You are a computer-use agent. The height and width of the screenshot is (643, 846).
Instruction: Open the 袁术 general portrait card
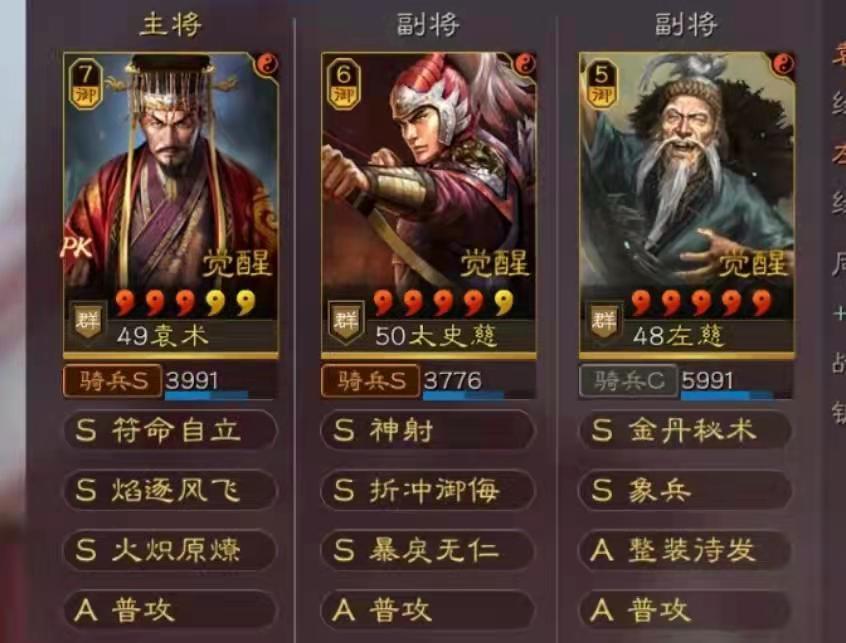(x=171, y=205)
